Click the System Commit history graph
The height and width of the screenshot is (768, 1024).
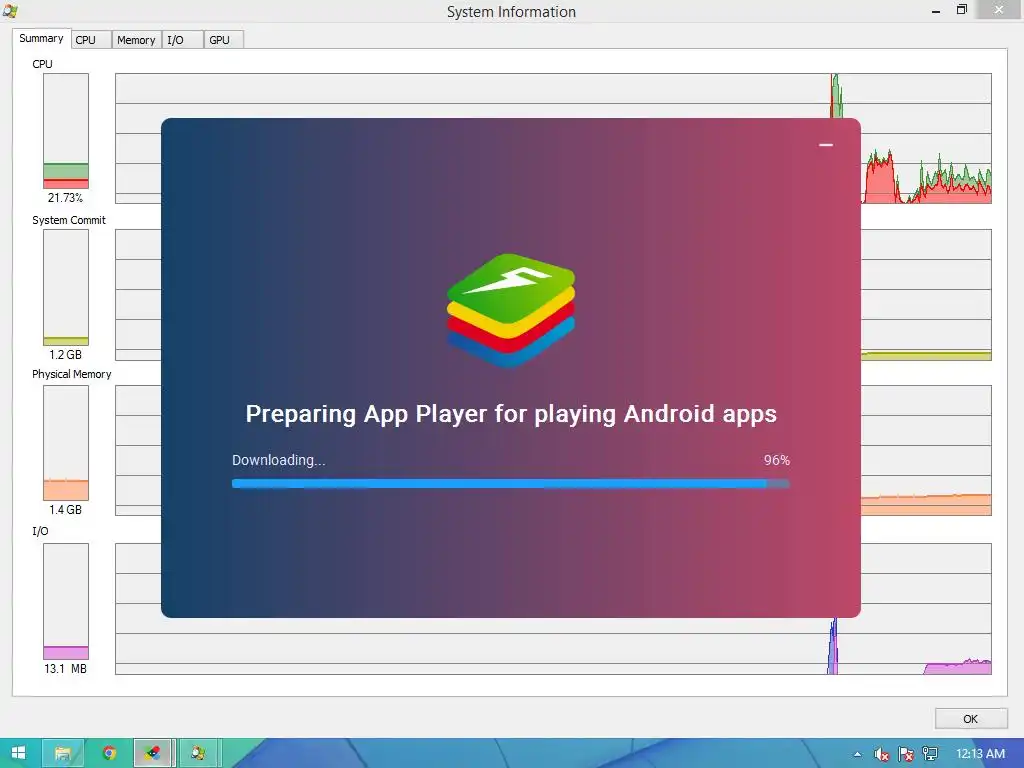[x=926, y=295]
